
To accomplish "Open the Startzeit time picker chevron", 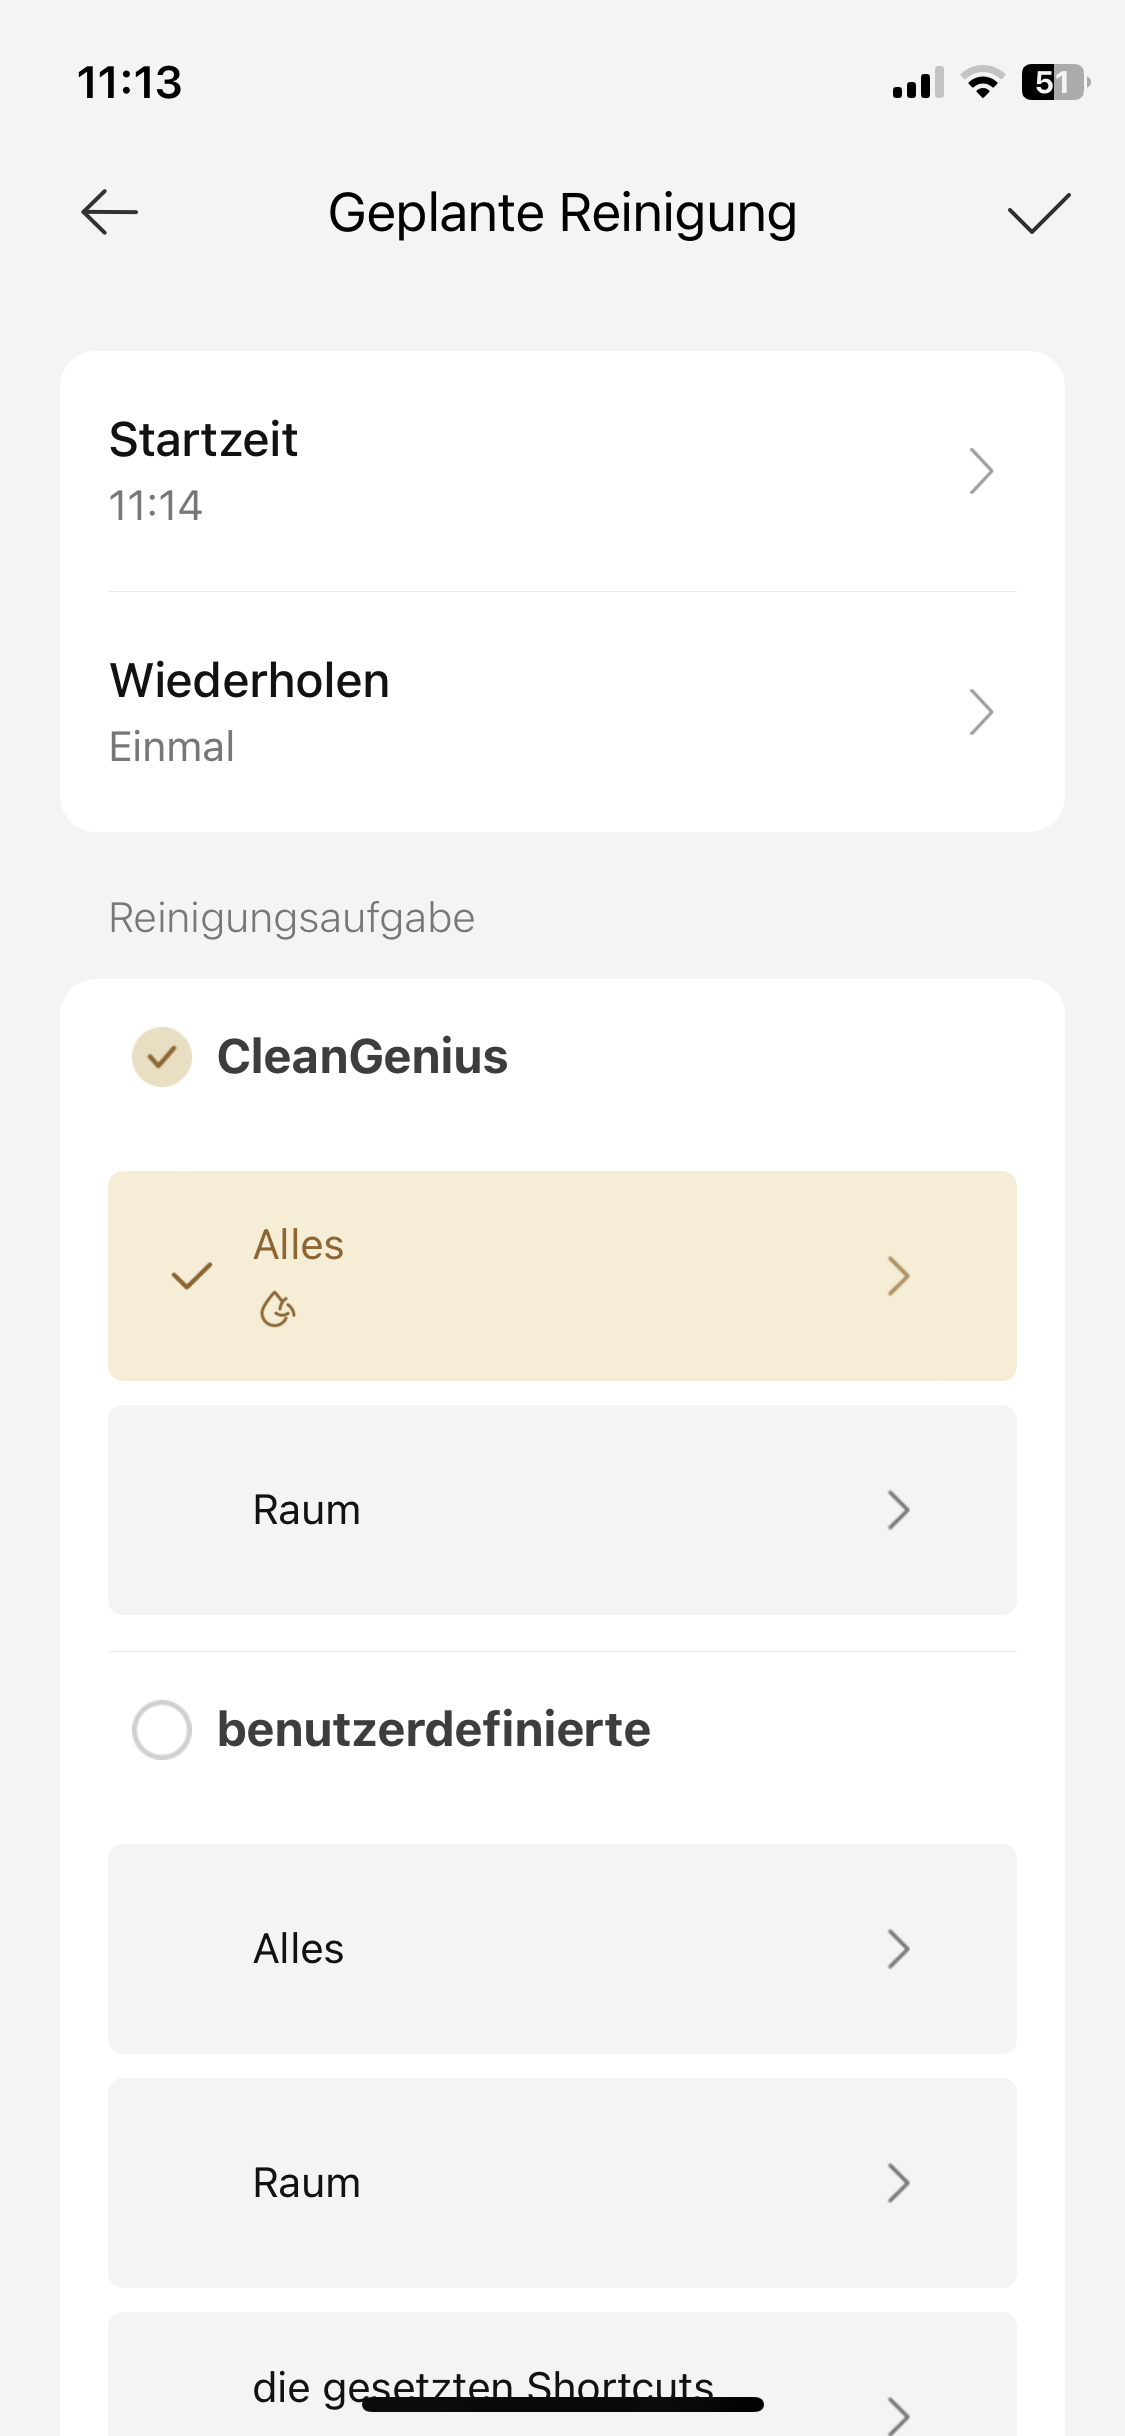I will coord(981,471).
